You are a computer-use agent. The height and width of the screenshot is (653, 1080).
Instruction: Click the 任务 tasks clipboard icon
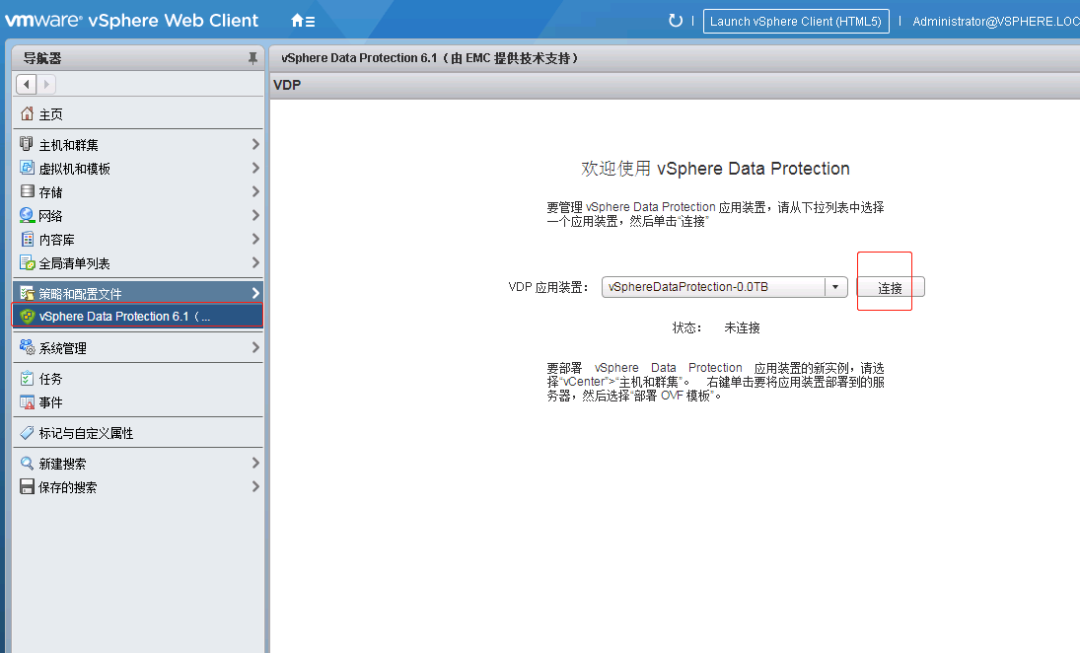coord(27,378)
